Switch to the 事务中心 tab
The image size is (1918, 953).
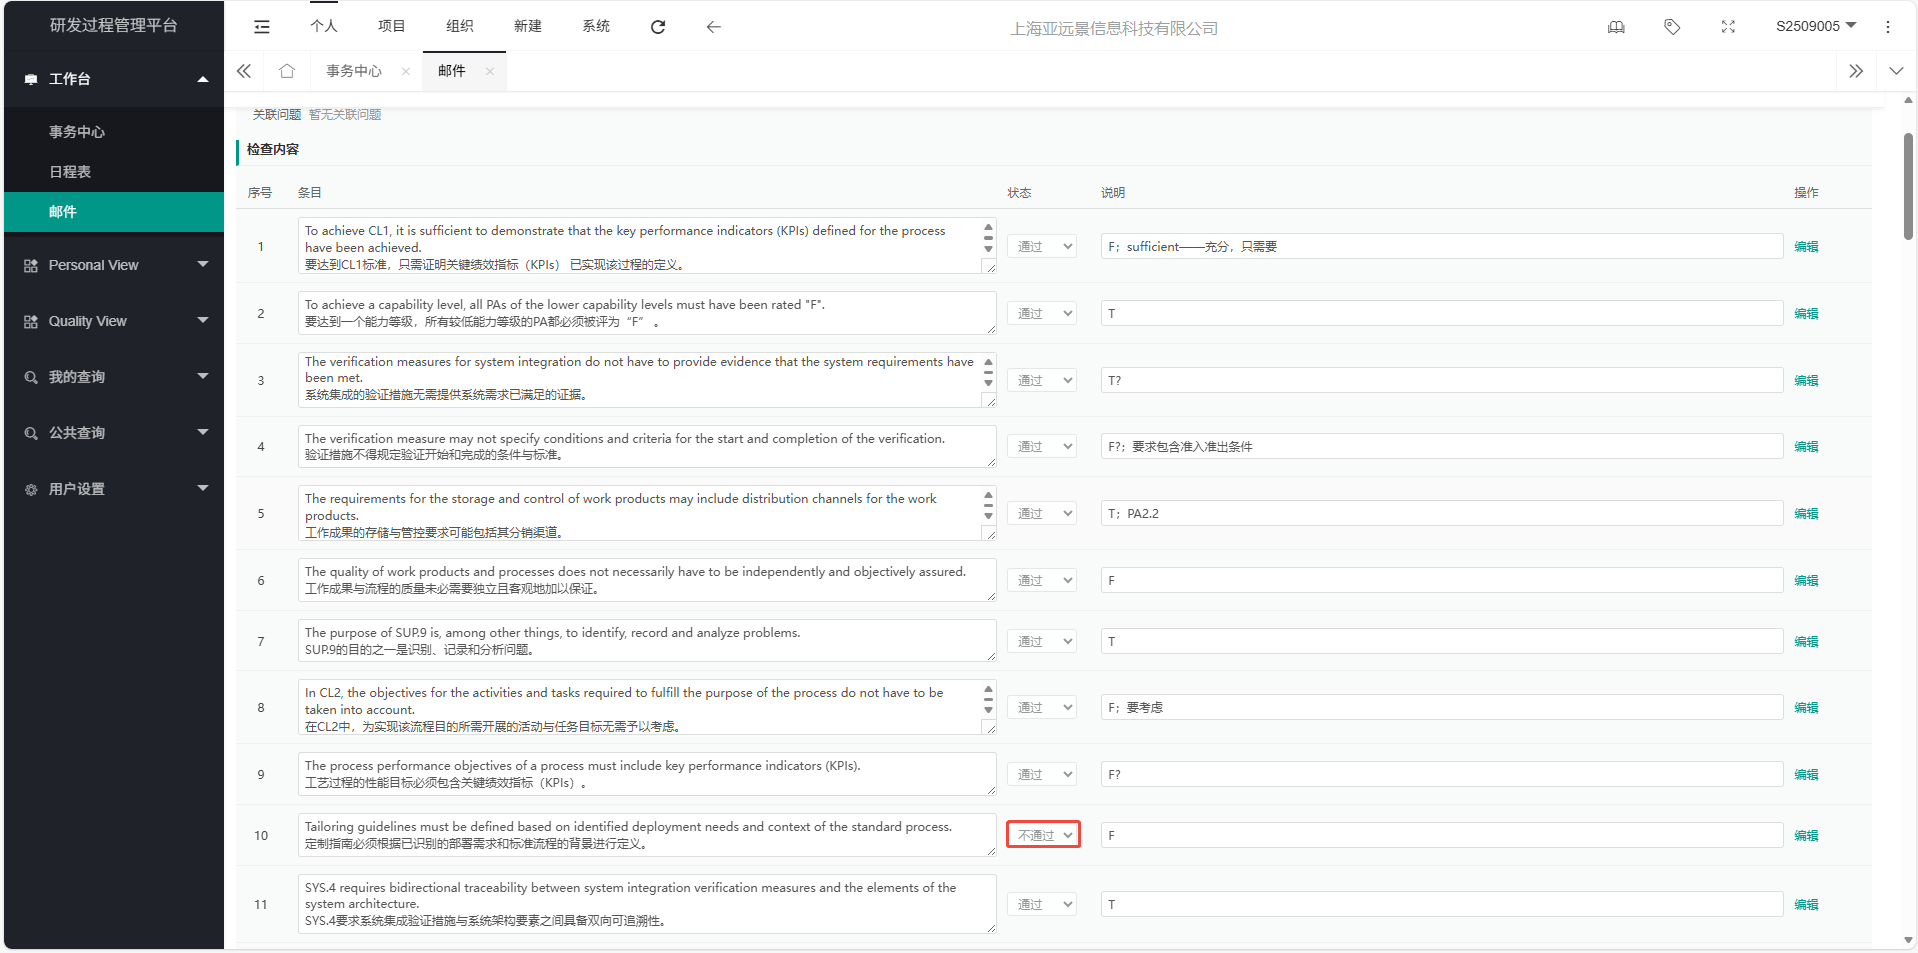[x=354, y=71]
